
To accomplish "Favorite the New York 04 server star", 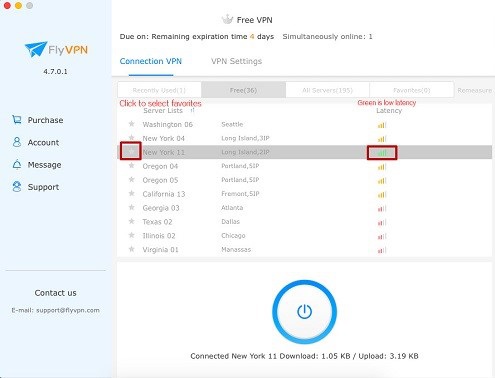I will [132, 138].
